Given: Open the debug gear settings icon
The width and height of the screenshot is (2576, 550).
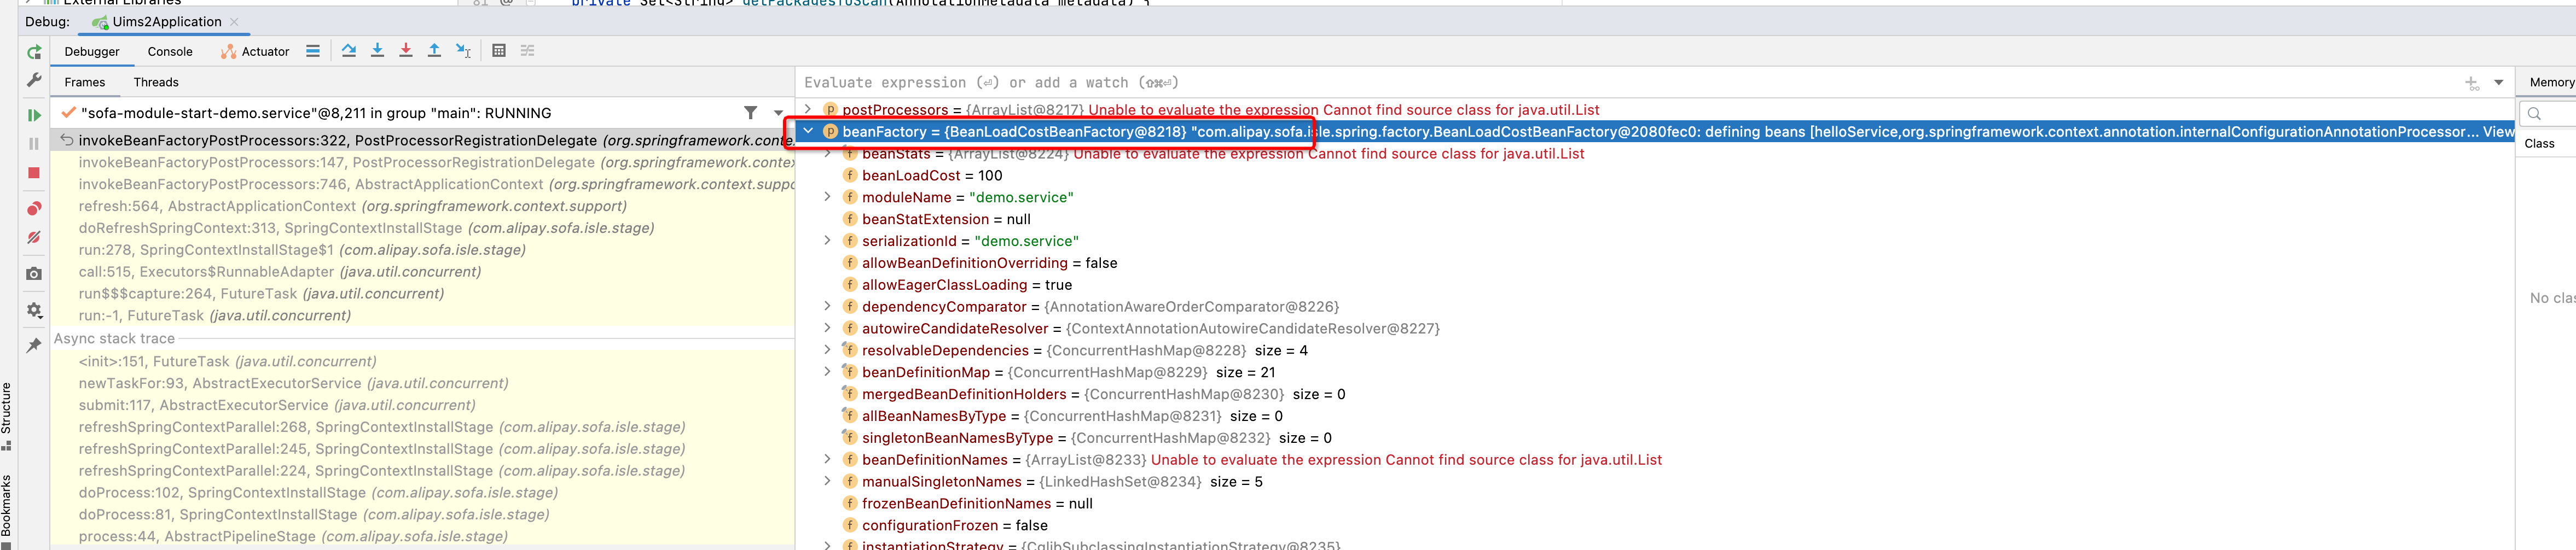Looking at the screenshot, I should [x=34, y=310].
